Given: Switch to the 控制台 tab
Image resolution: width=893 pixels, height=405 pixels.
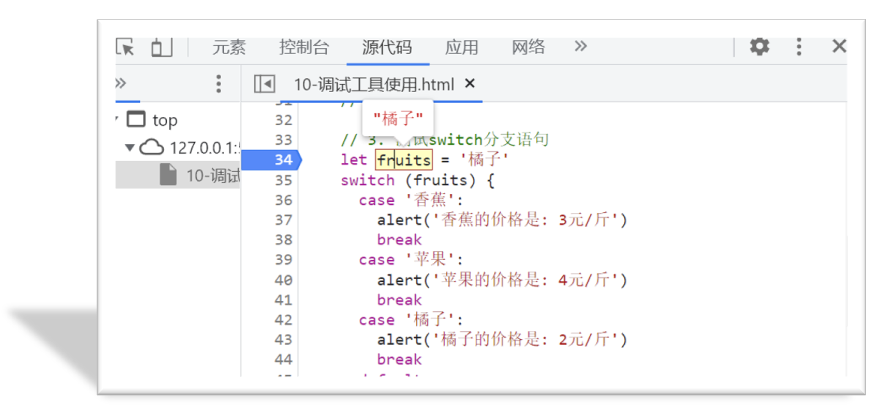Looking at the screenshot, I should (304, 47).
